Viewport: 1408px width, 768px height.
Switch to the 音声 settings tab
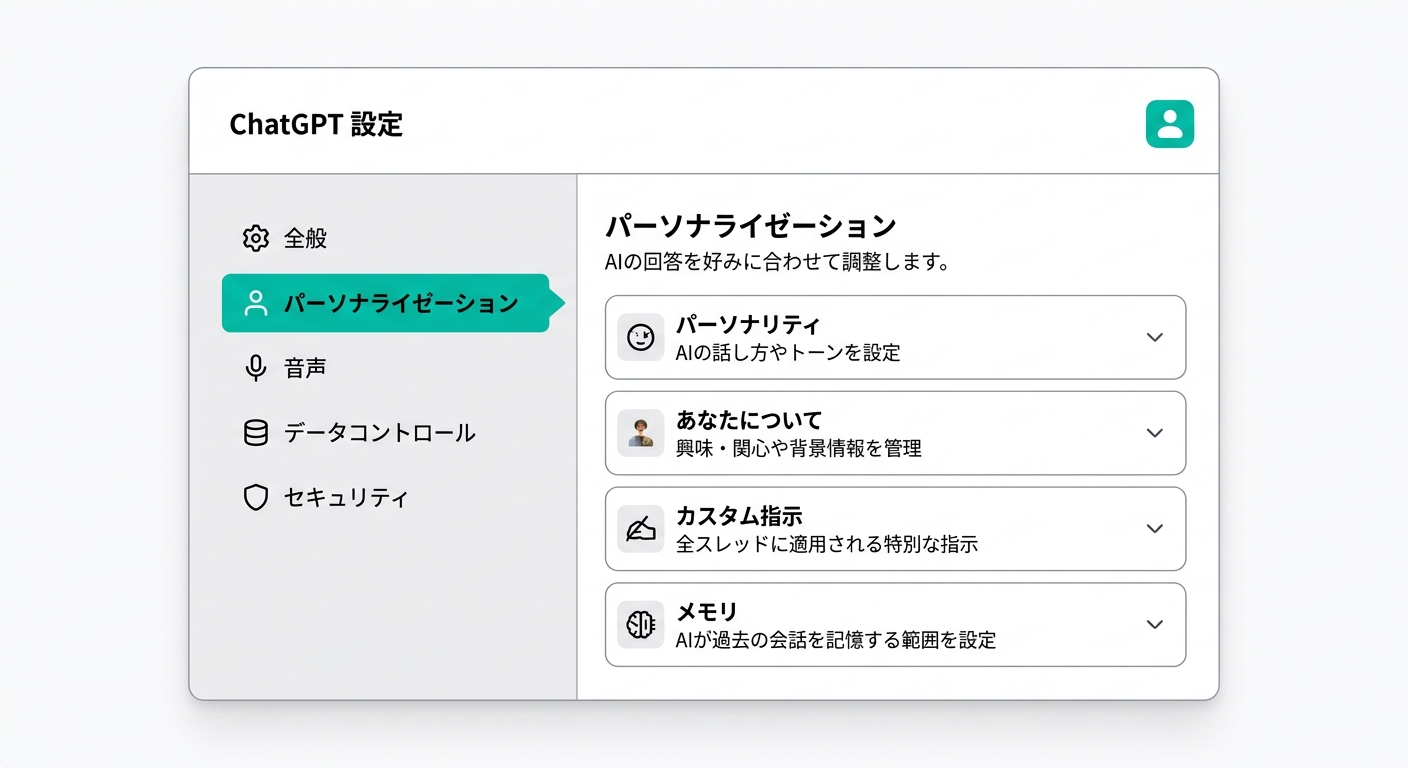point(305,368)
